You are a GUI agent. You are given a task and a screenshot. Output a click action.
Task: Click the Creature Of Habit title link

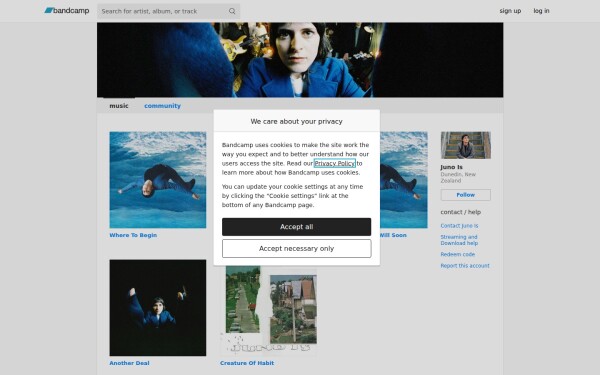(x=247, y=363)
